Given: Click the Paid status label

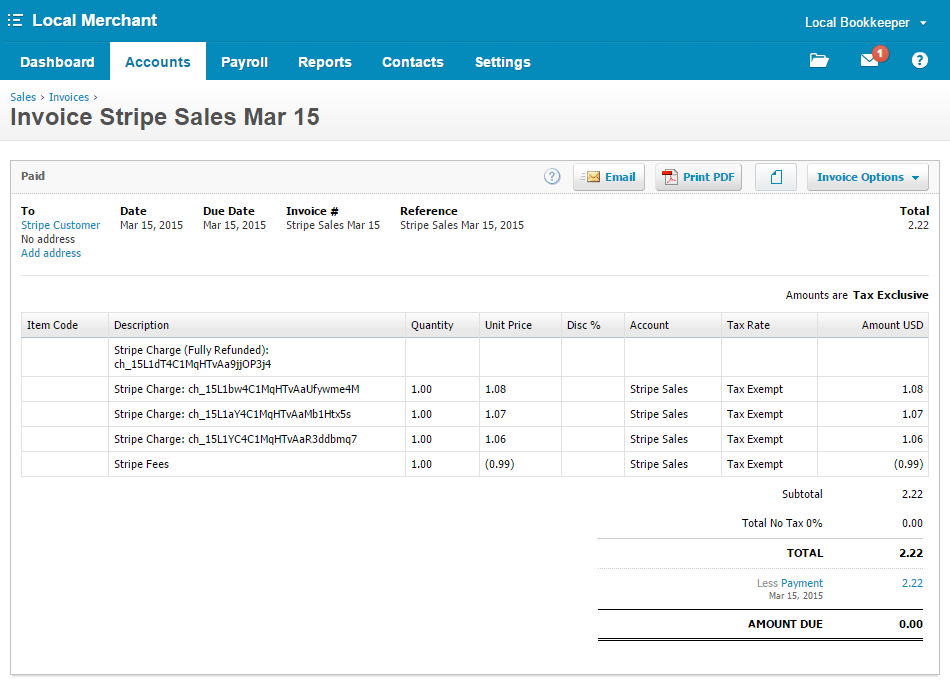Looking at the screenshot, I should click(x=33, y=176).
